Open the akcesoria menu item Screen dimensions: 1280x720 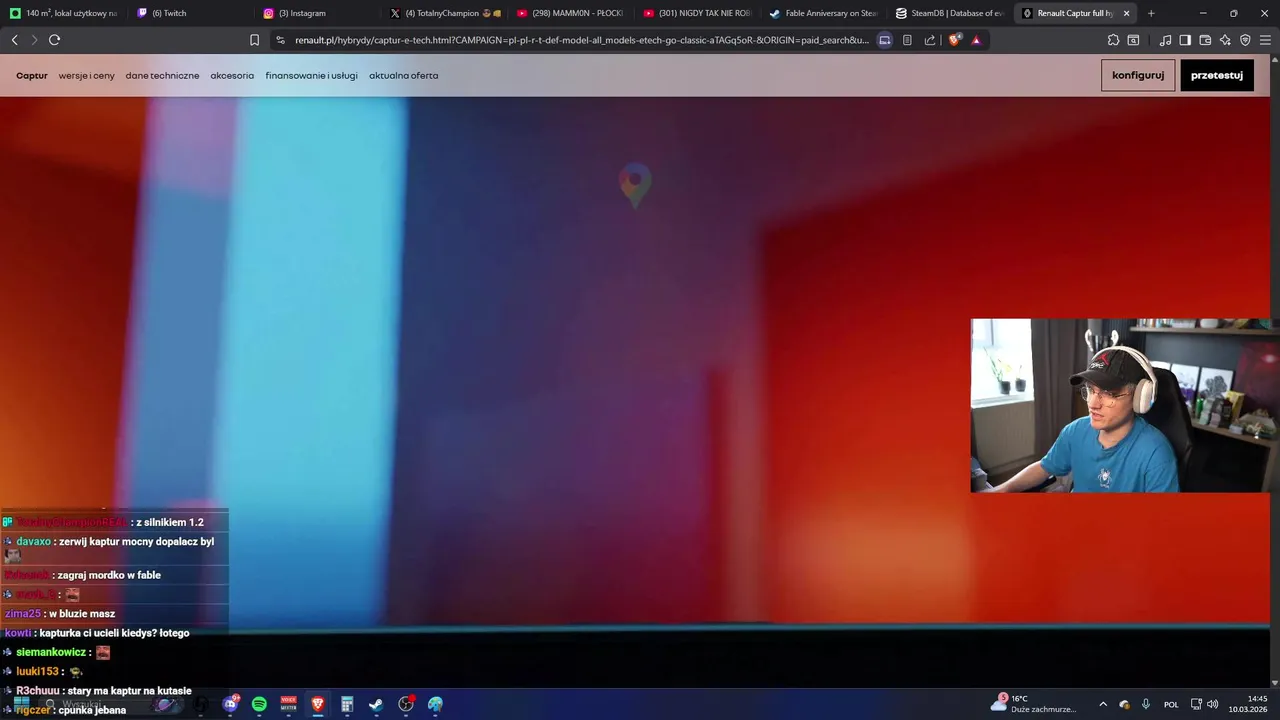232,76
